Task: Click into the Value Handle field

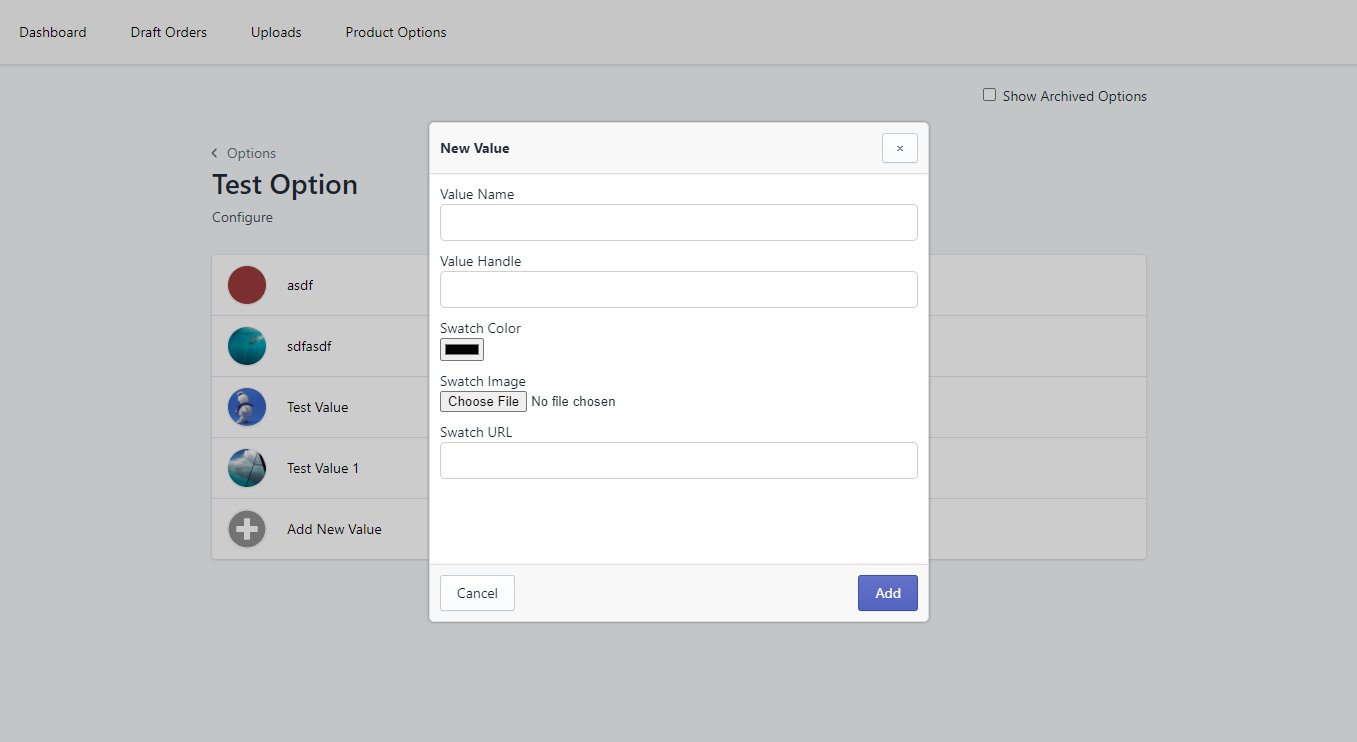Action: coord(678,289)
